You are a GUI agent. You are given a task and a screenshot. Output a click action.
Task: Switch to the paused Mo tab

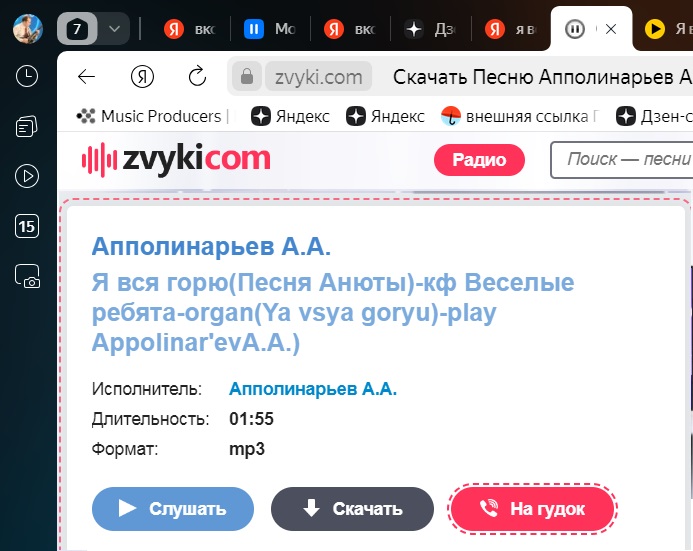270,29
